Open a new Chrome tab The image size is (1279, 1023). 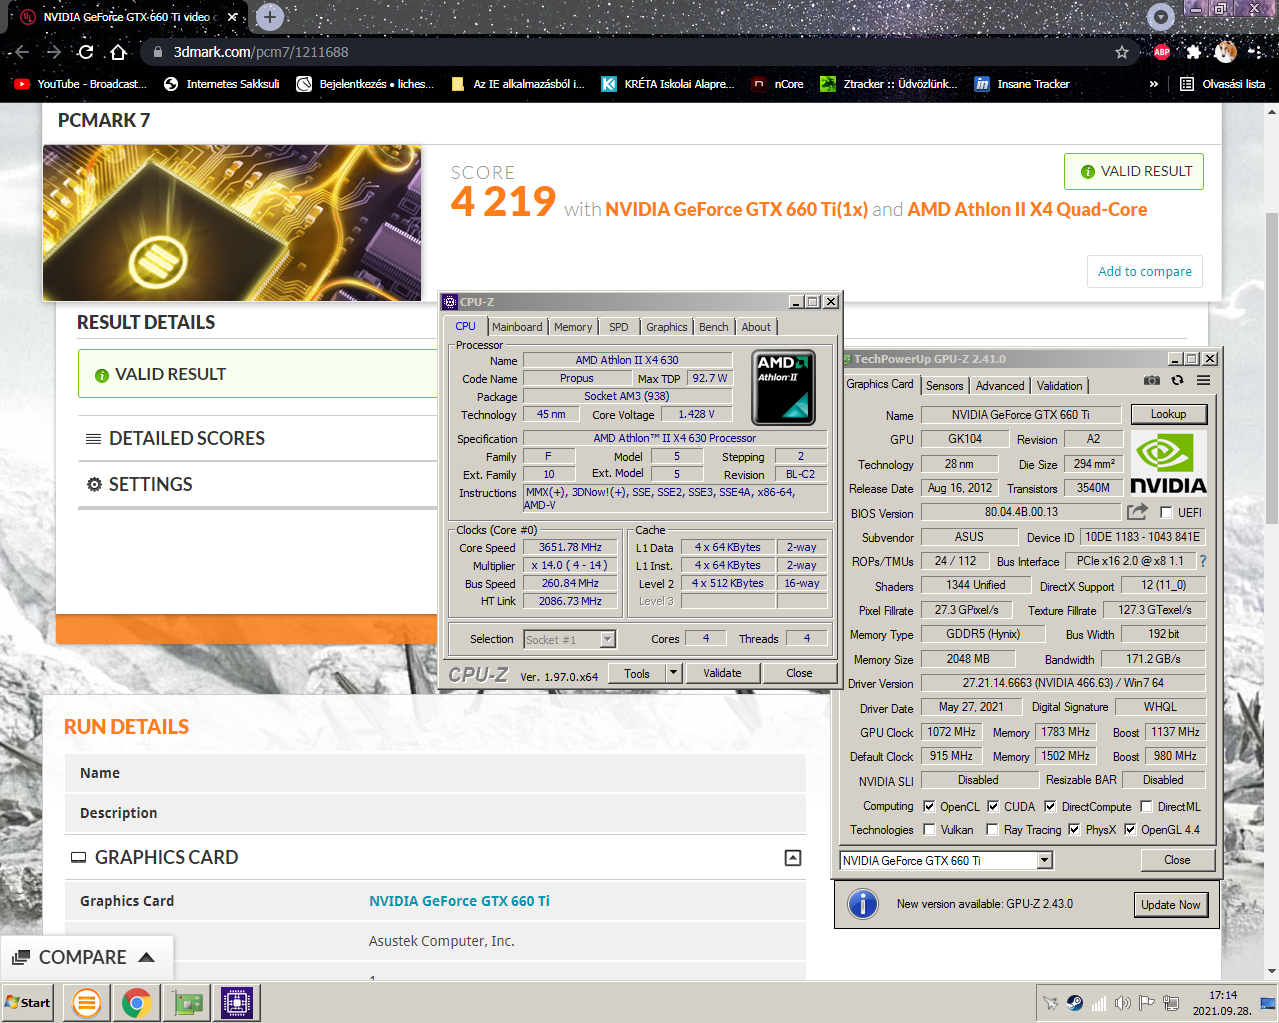269,16
